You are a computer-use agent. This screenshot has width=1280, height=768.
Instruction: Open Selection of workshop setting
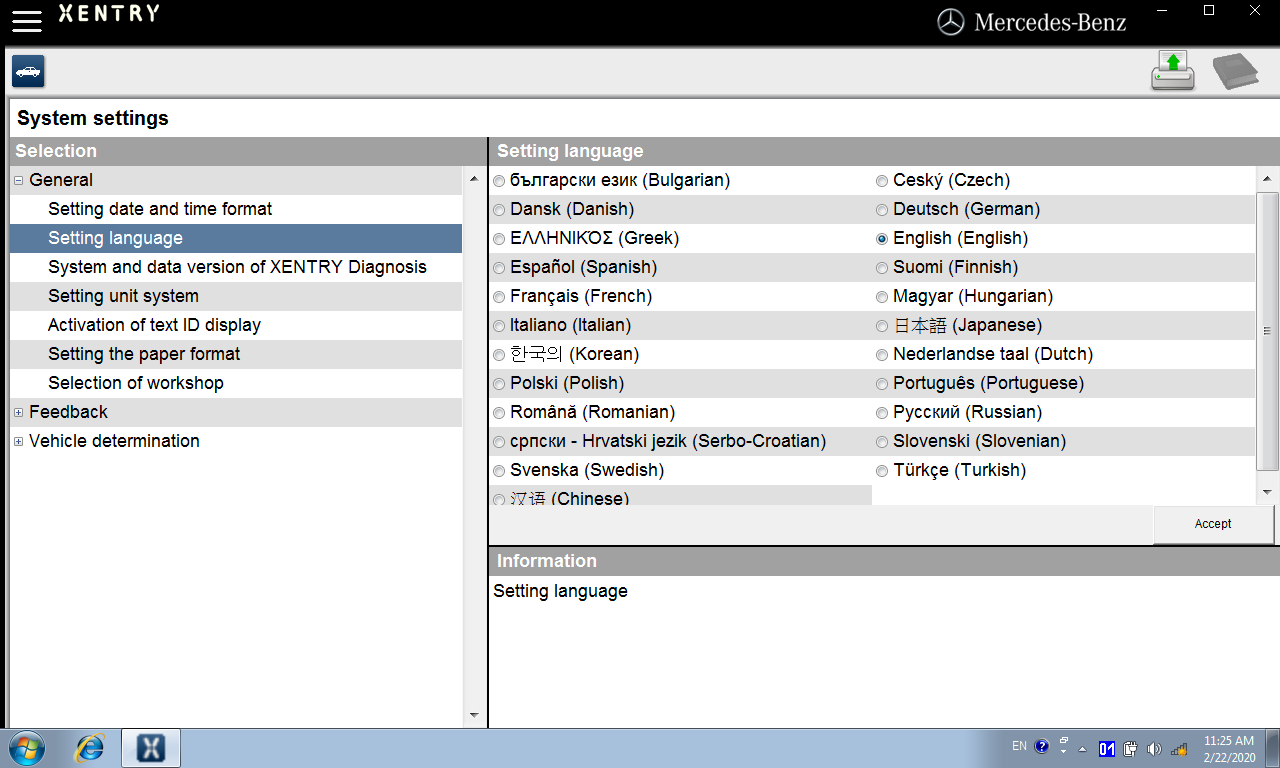click(x=136, y=383)
